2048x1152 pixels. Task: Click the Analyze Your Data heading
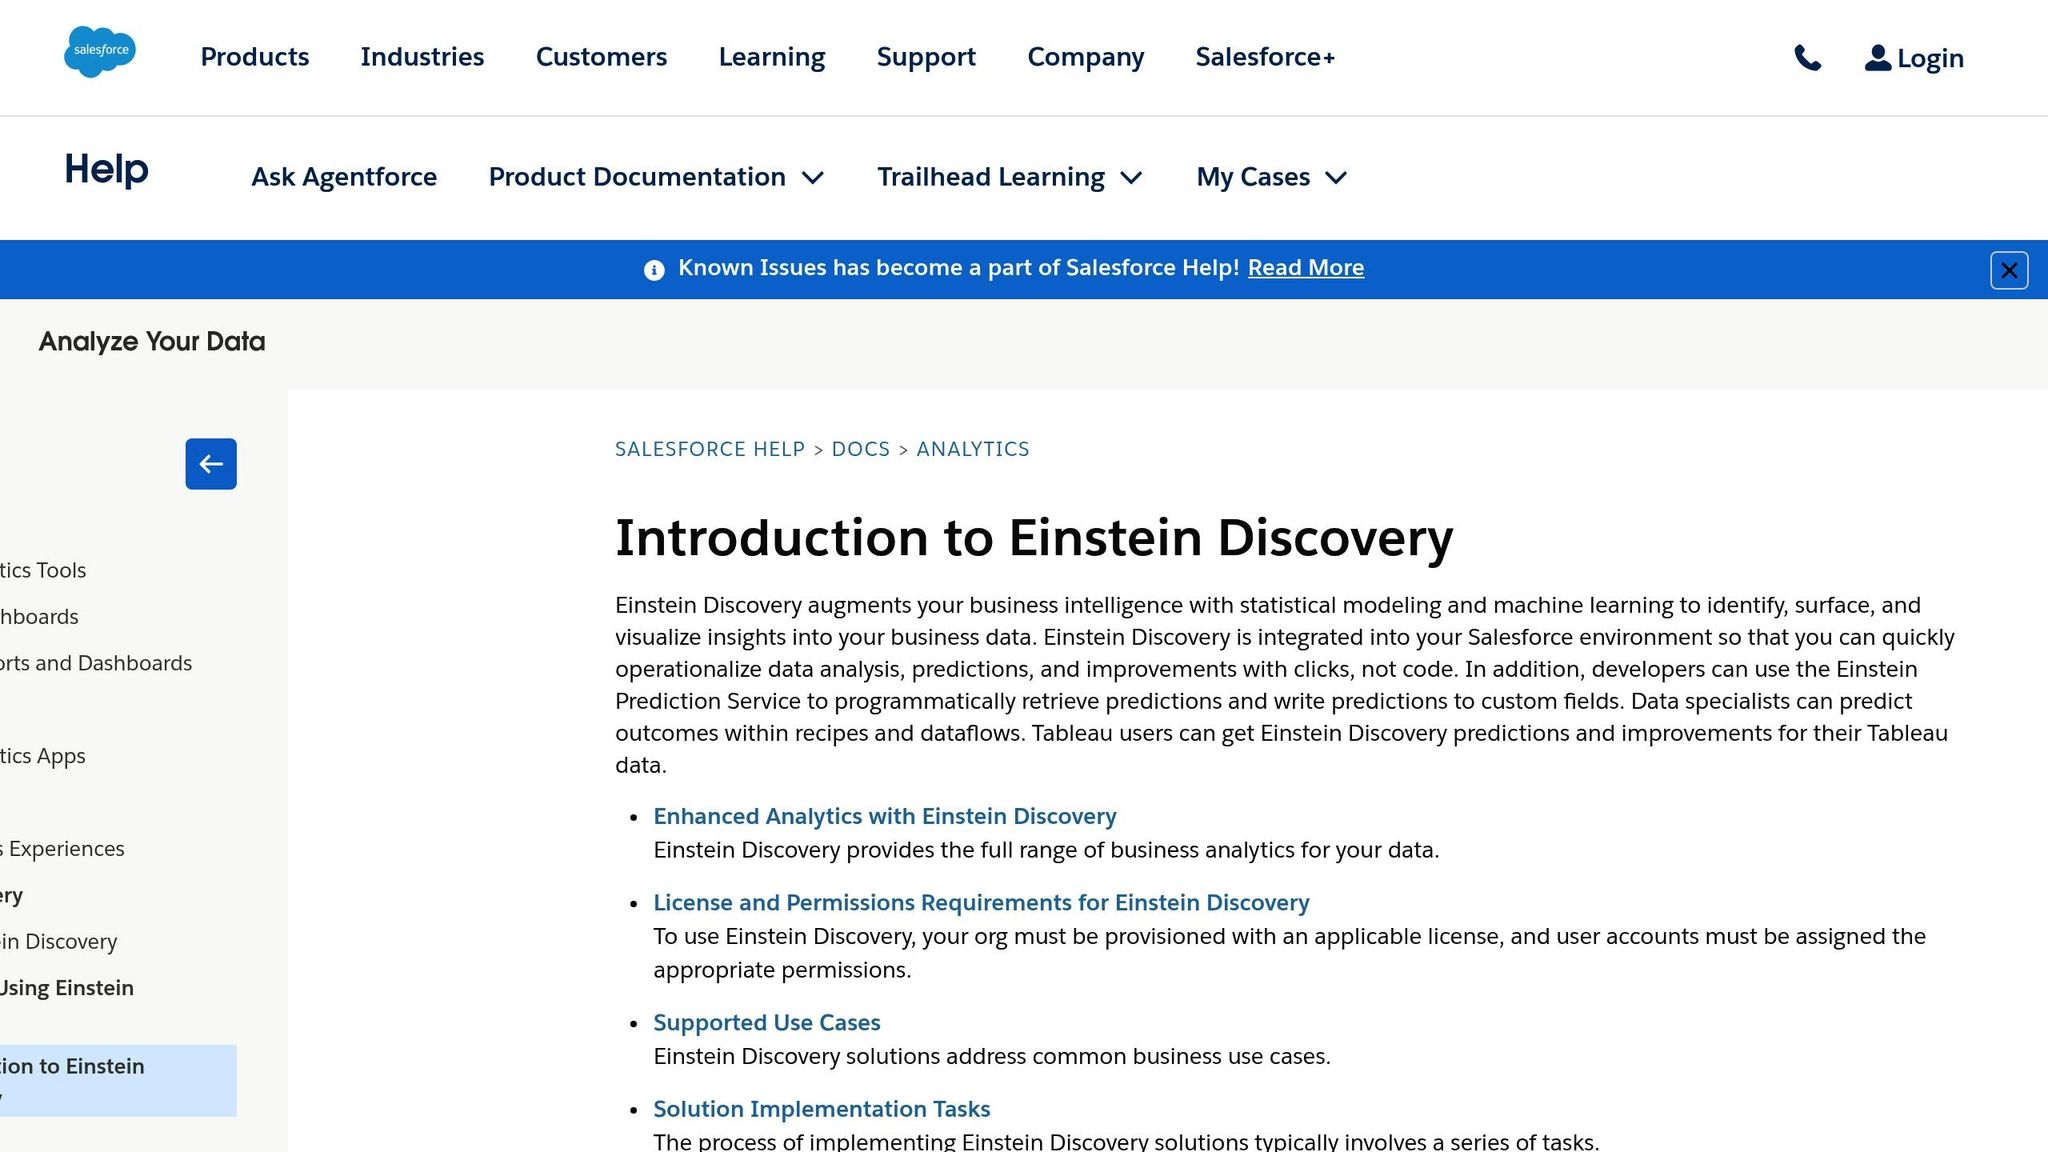point(152,342)
